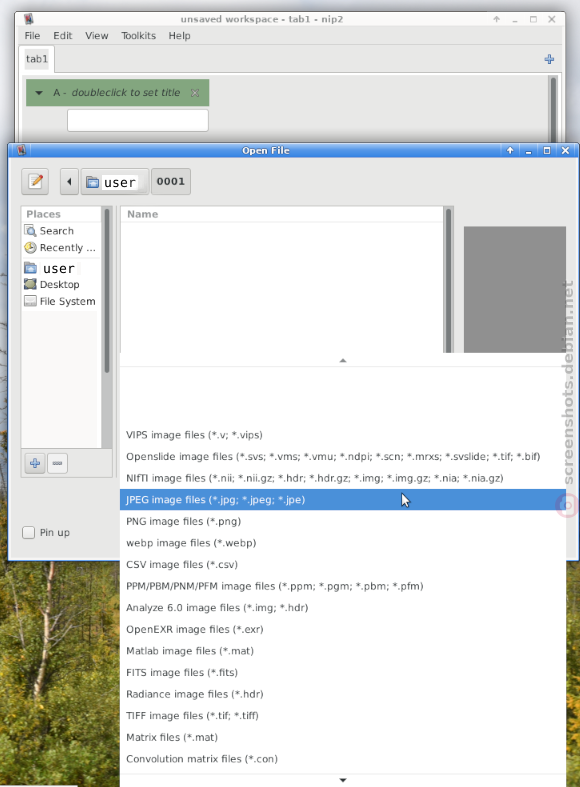Open the Toolkits menu
The height and width of the screenshot is (787, 580).
tap(138, 36)
